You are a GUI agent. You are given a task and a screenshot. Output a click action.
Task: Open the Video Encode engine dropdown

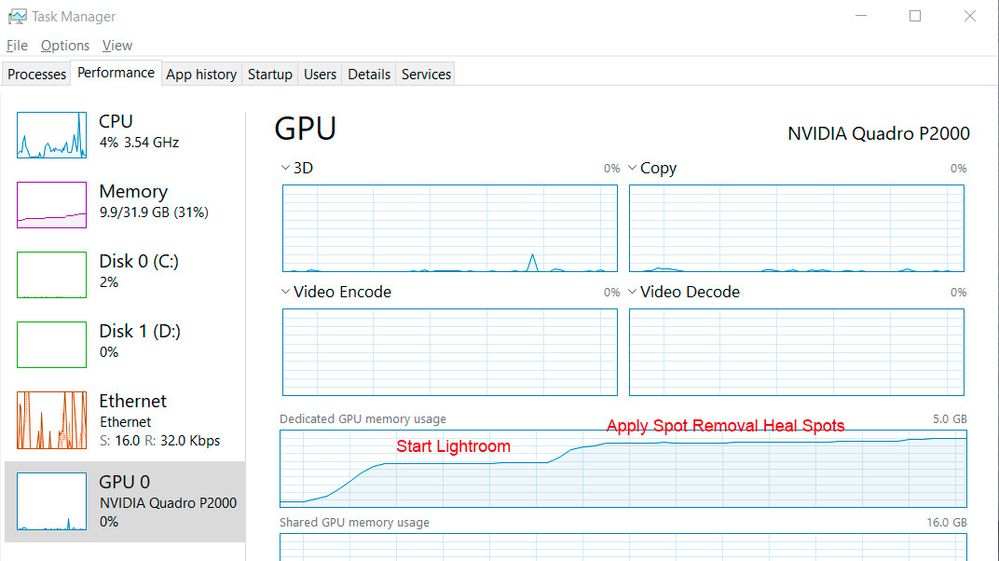click(x=286, y=292)
